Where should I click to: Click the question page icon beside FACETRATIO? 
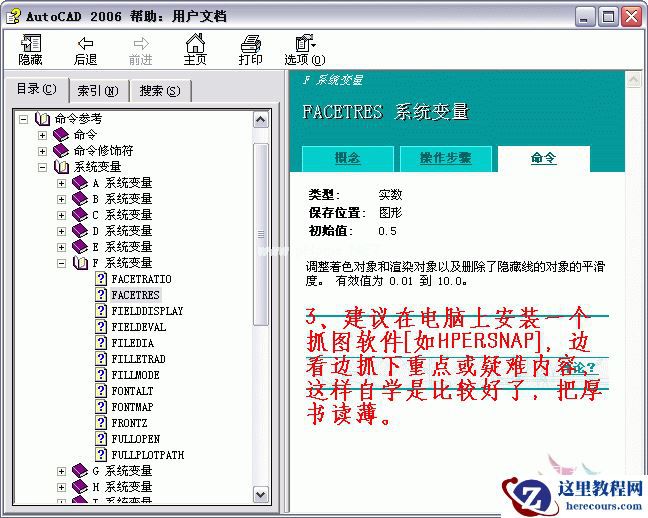point(101,279)
